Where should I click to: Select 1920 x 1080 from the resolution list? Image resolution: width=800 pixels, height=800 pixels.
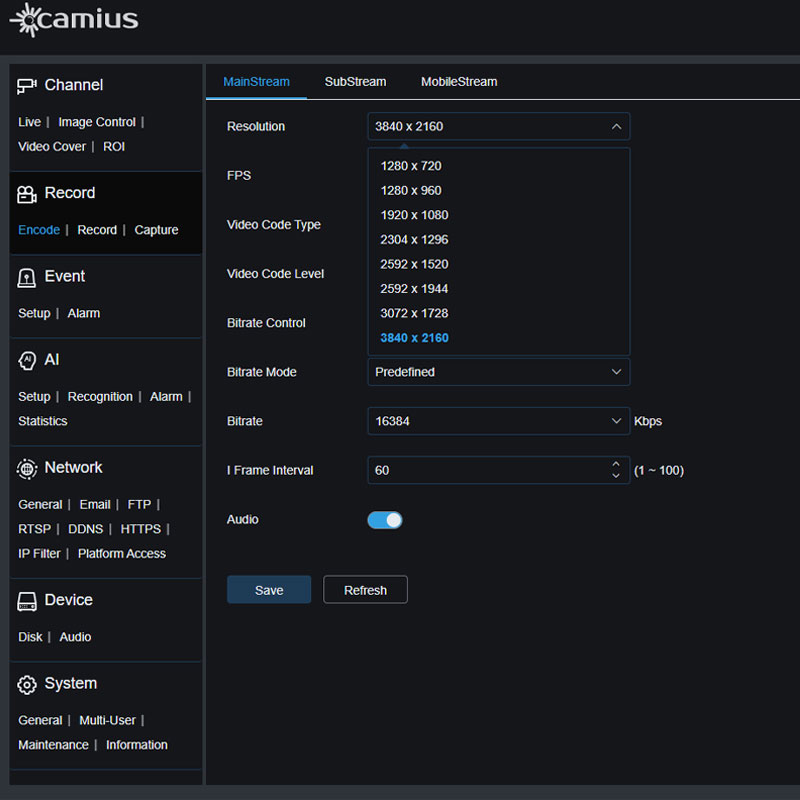point(414,214)
